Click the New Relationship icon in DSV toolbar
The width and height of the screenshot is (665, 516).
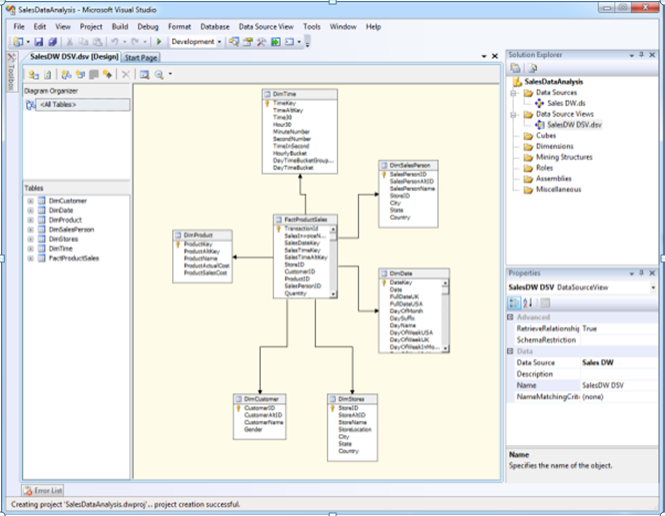108,75
